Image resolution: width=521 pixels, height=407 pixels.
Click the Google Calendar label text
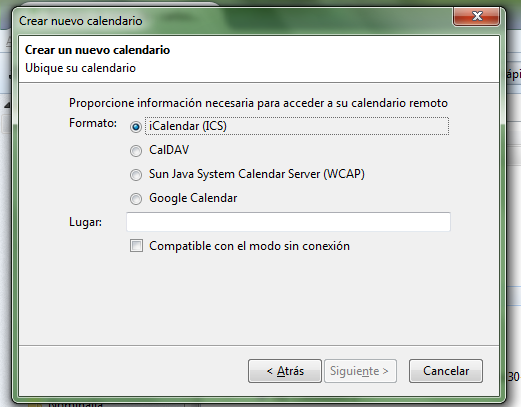(193, 198)
